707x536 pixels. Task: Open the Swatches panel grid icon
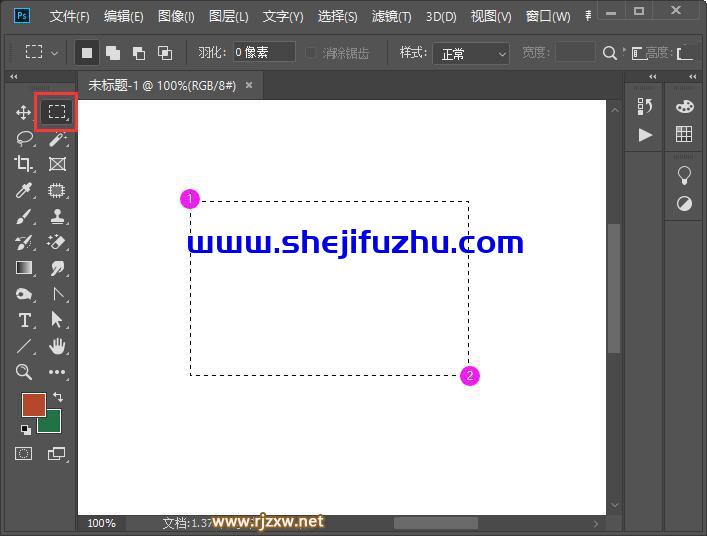(684, 134)
